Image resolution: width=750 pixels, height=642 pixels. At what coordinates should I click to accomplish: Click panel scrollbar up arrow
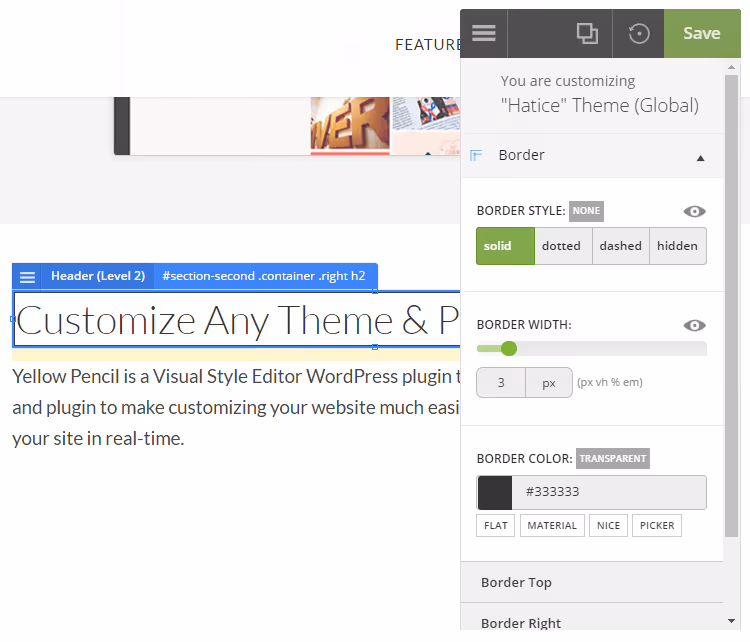pyautogui.click(x=731, y=67)
